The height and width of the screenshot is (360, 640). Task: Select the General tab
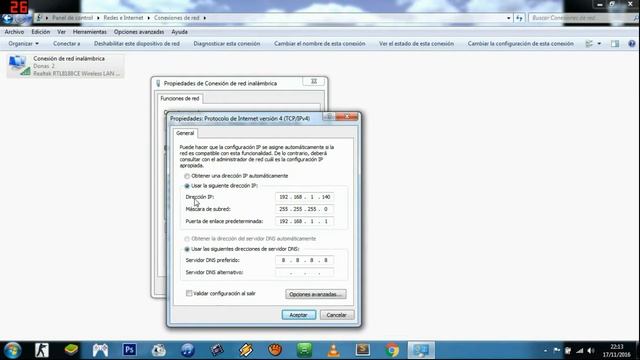point(185,133)
